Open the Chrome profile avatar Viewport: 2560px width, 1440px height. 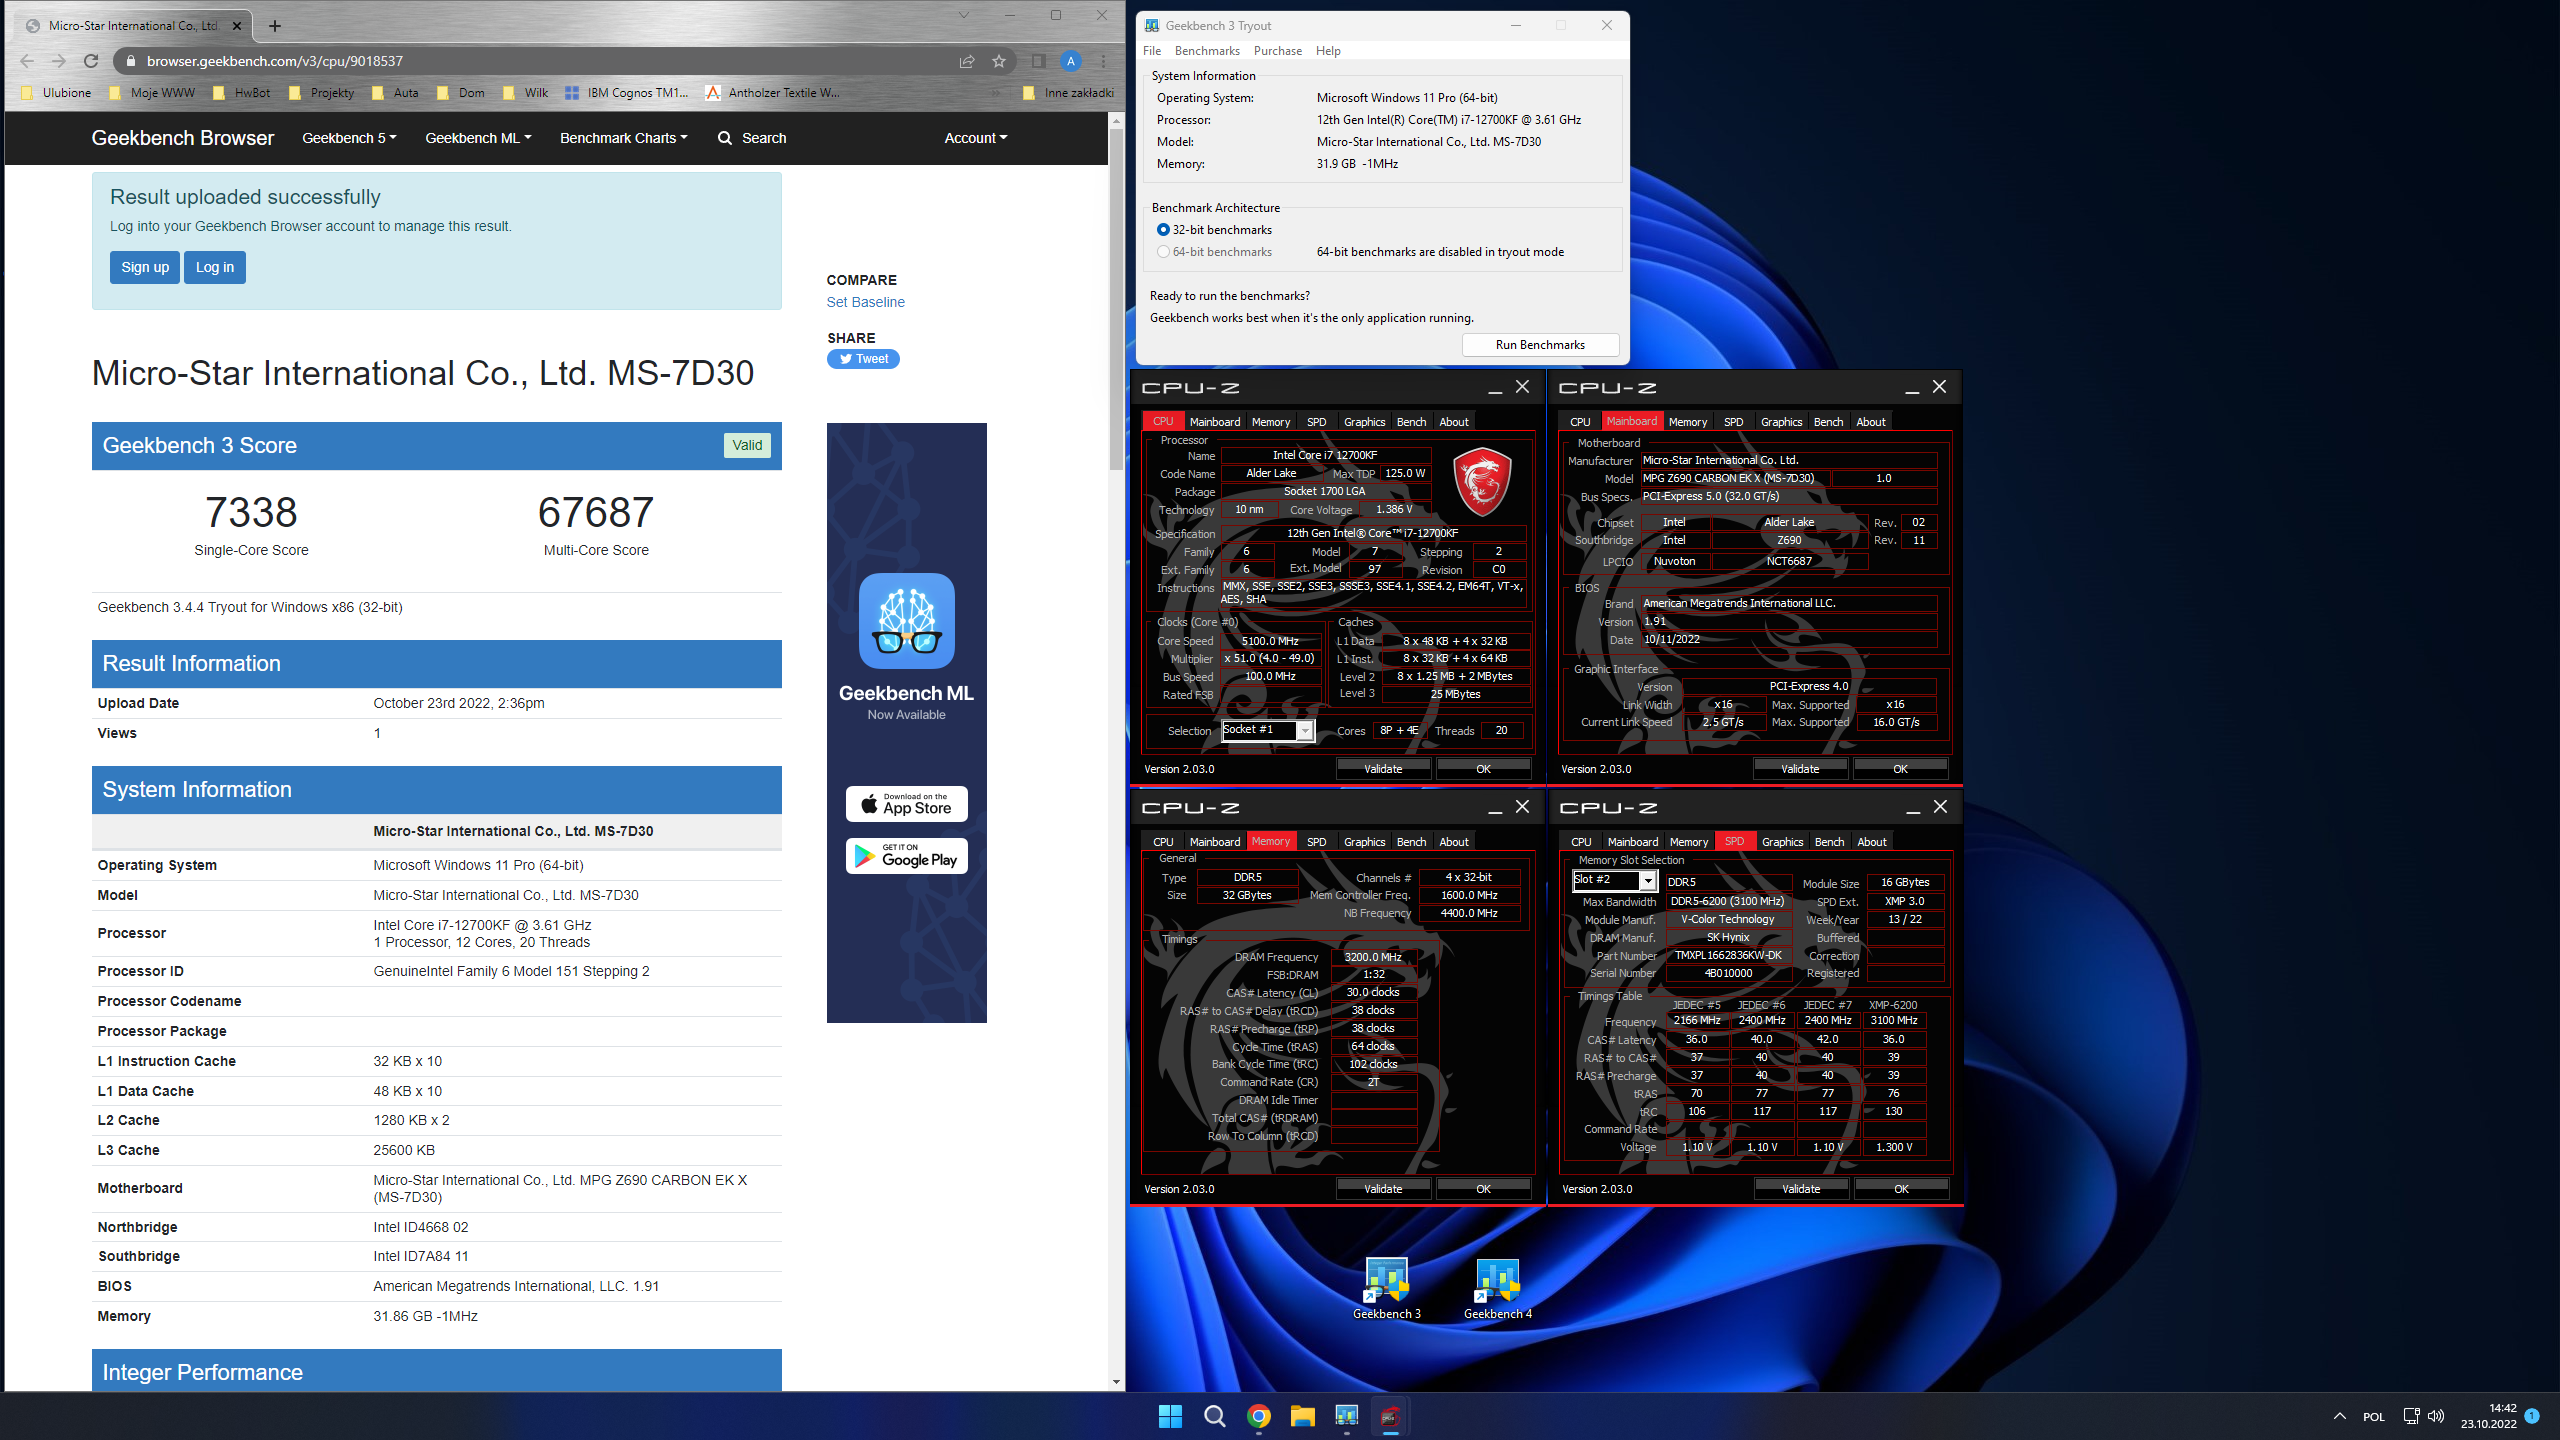pyautogui.click(x=1070, y=61)
